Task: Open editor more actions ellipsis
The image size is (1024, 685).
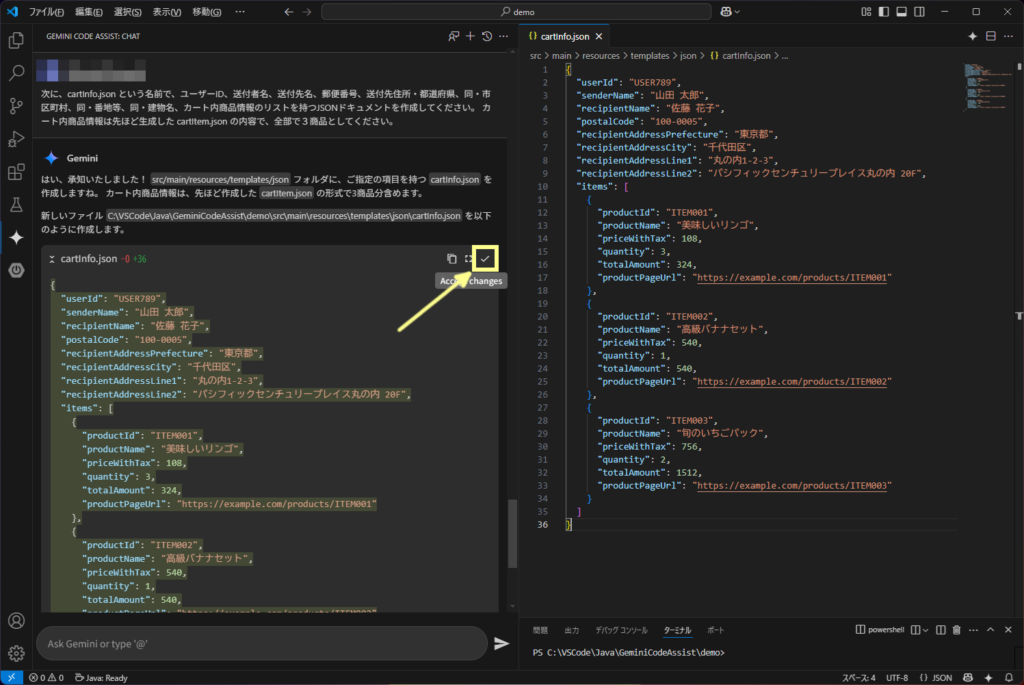Action: [x=1008, y=37]
